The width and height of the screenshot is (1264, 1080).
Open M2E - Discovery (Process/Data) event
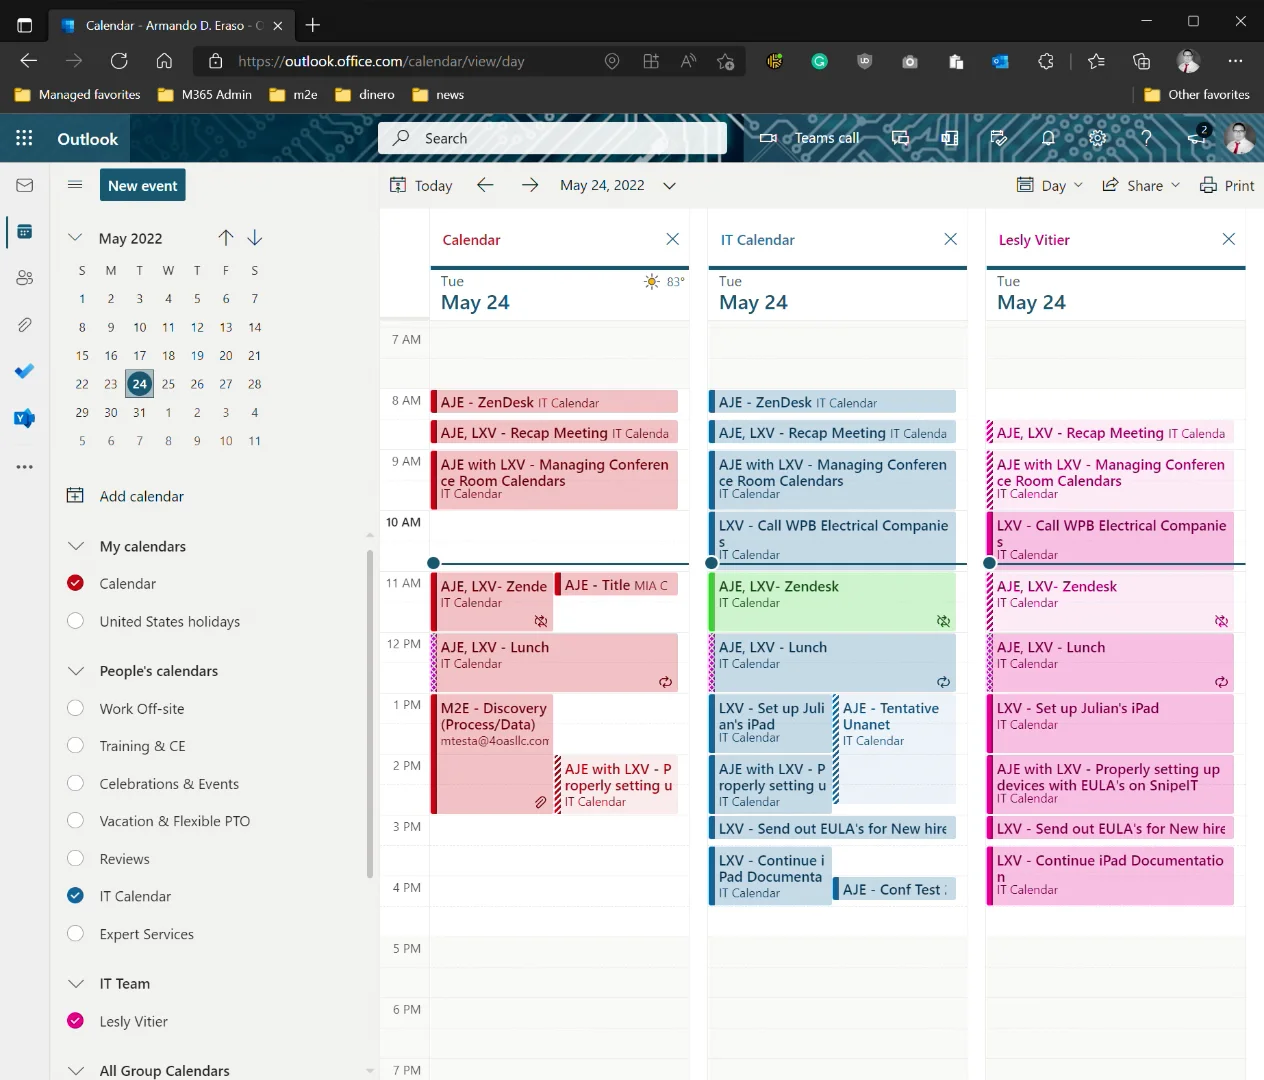[491, 754]
